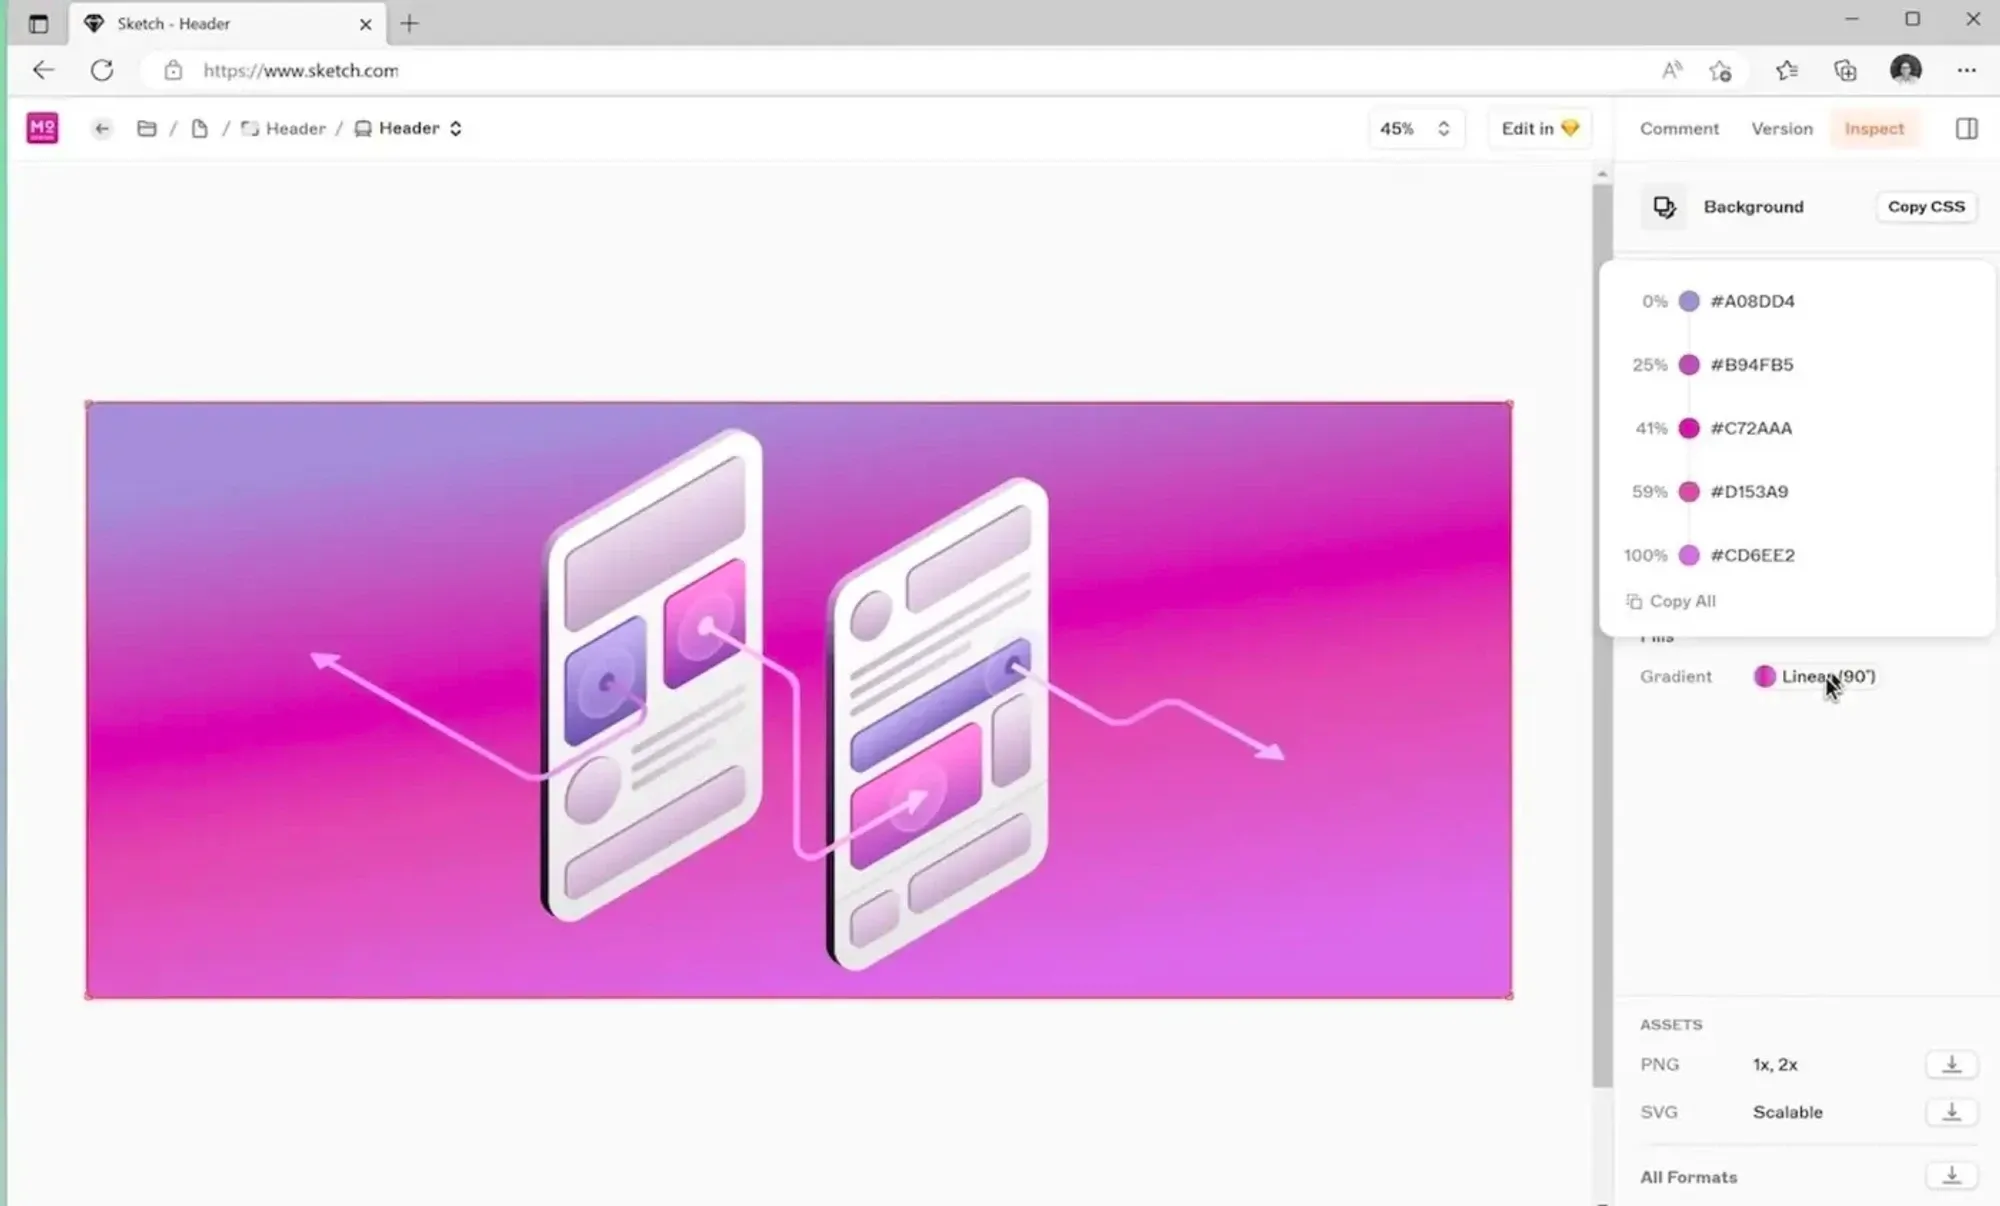This screenshot has width=2000, height=1206.
Task: Switch to the Comment tab
Action: coord(1679,128)
